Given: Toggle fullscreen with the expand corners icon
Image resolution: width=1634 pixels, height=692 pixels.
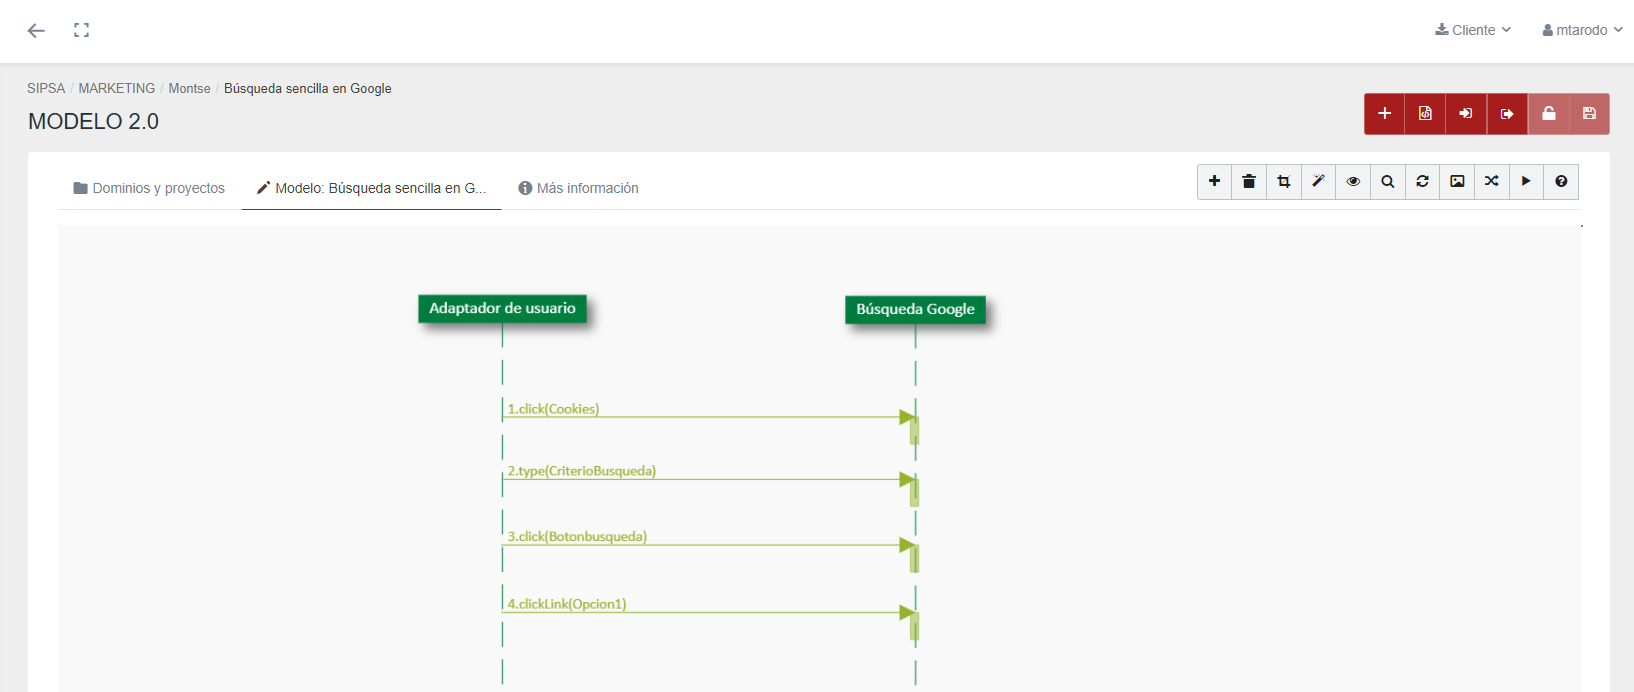Looking at the screenshot, I should (x=82, y=30).
